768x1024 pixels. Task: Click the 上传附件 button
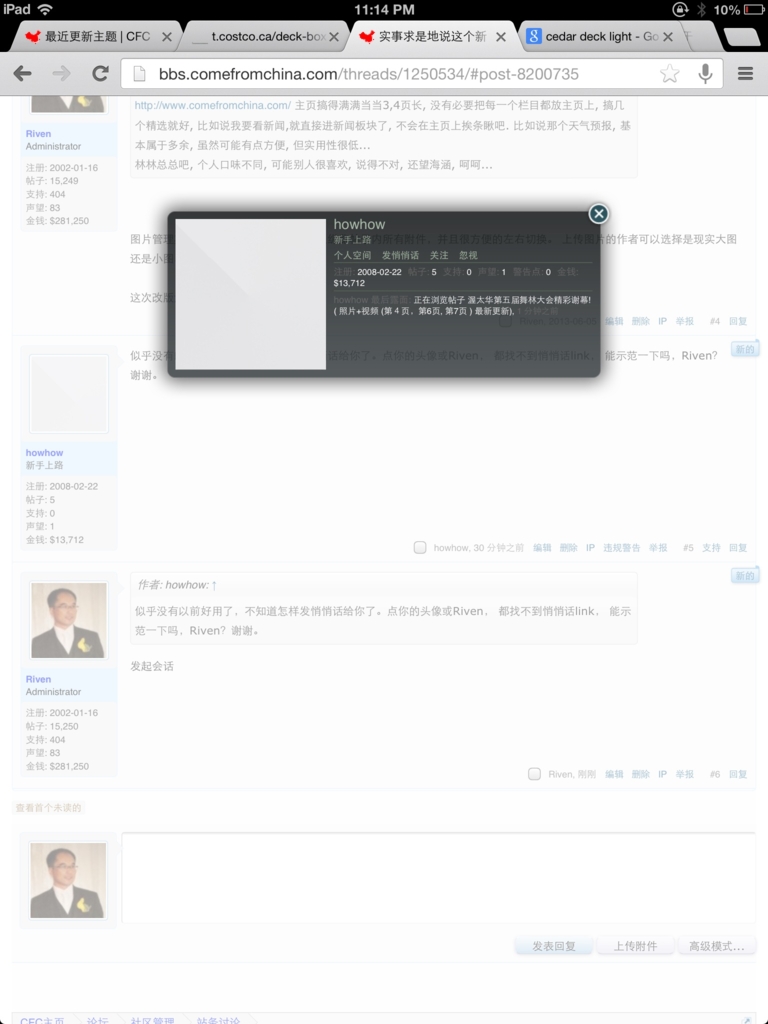point(635,946)
